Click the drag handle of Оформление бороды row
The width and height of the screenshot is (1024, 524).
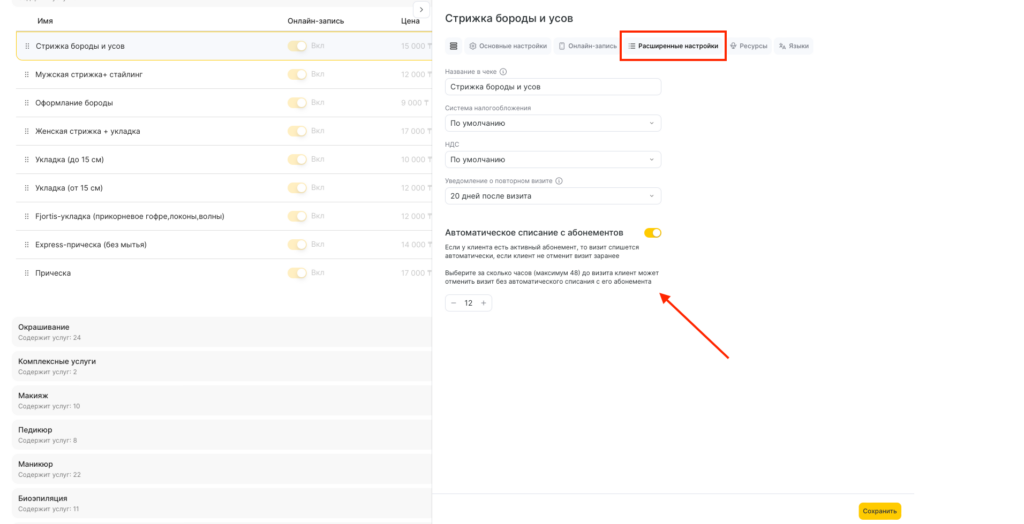click(x=25, y=103)
